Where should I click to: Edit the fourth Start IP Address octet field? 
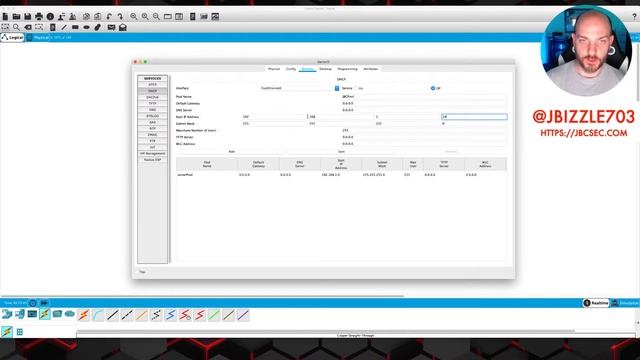pyautogui.click(x=474, y=117)
